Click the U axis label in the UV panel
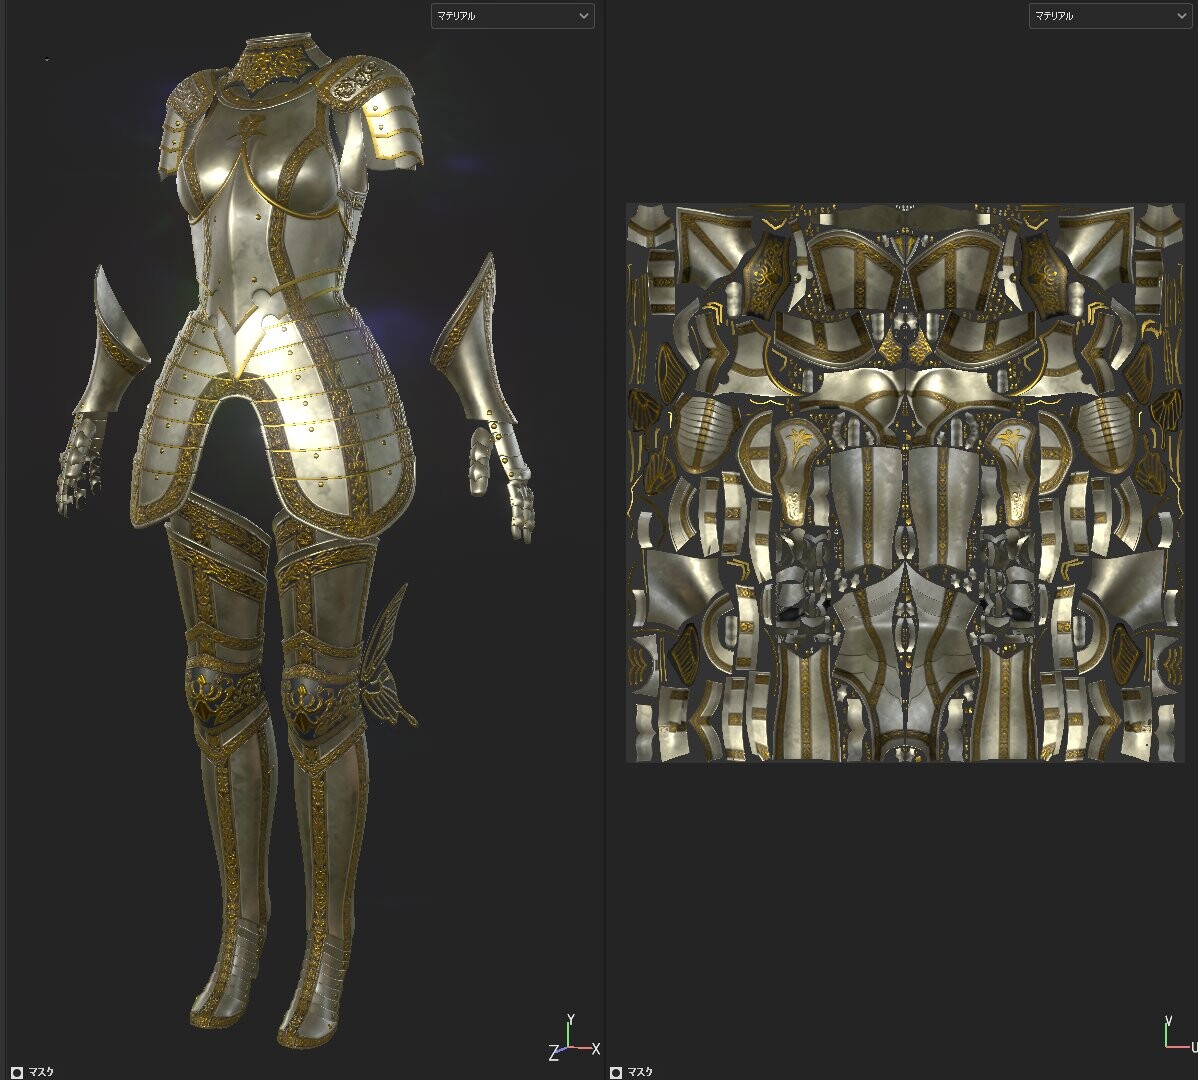 tap(1193, 1046)
